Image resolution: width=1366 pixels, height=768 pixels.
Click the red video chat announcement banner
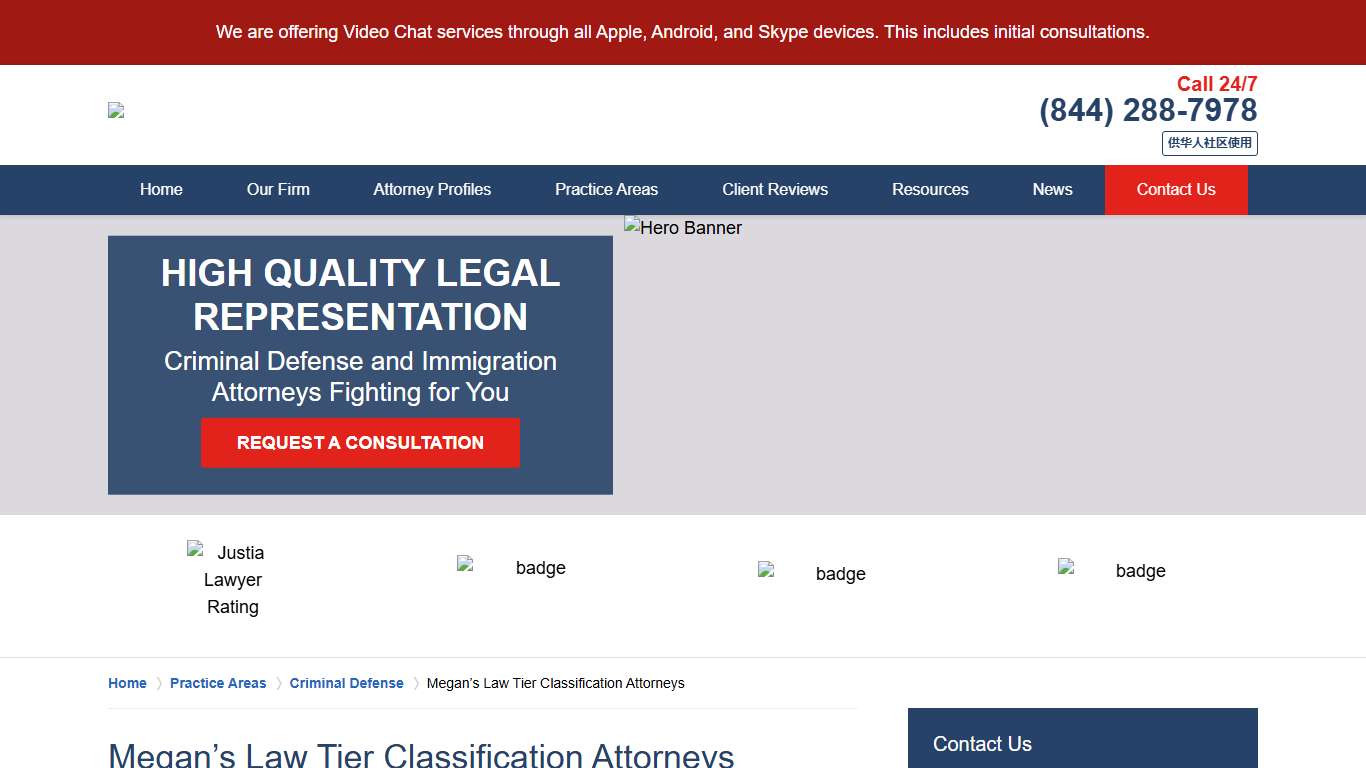683,31
